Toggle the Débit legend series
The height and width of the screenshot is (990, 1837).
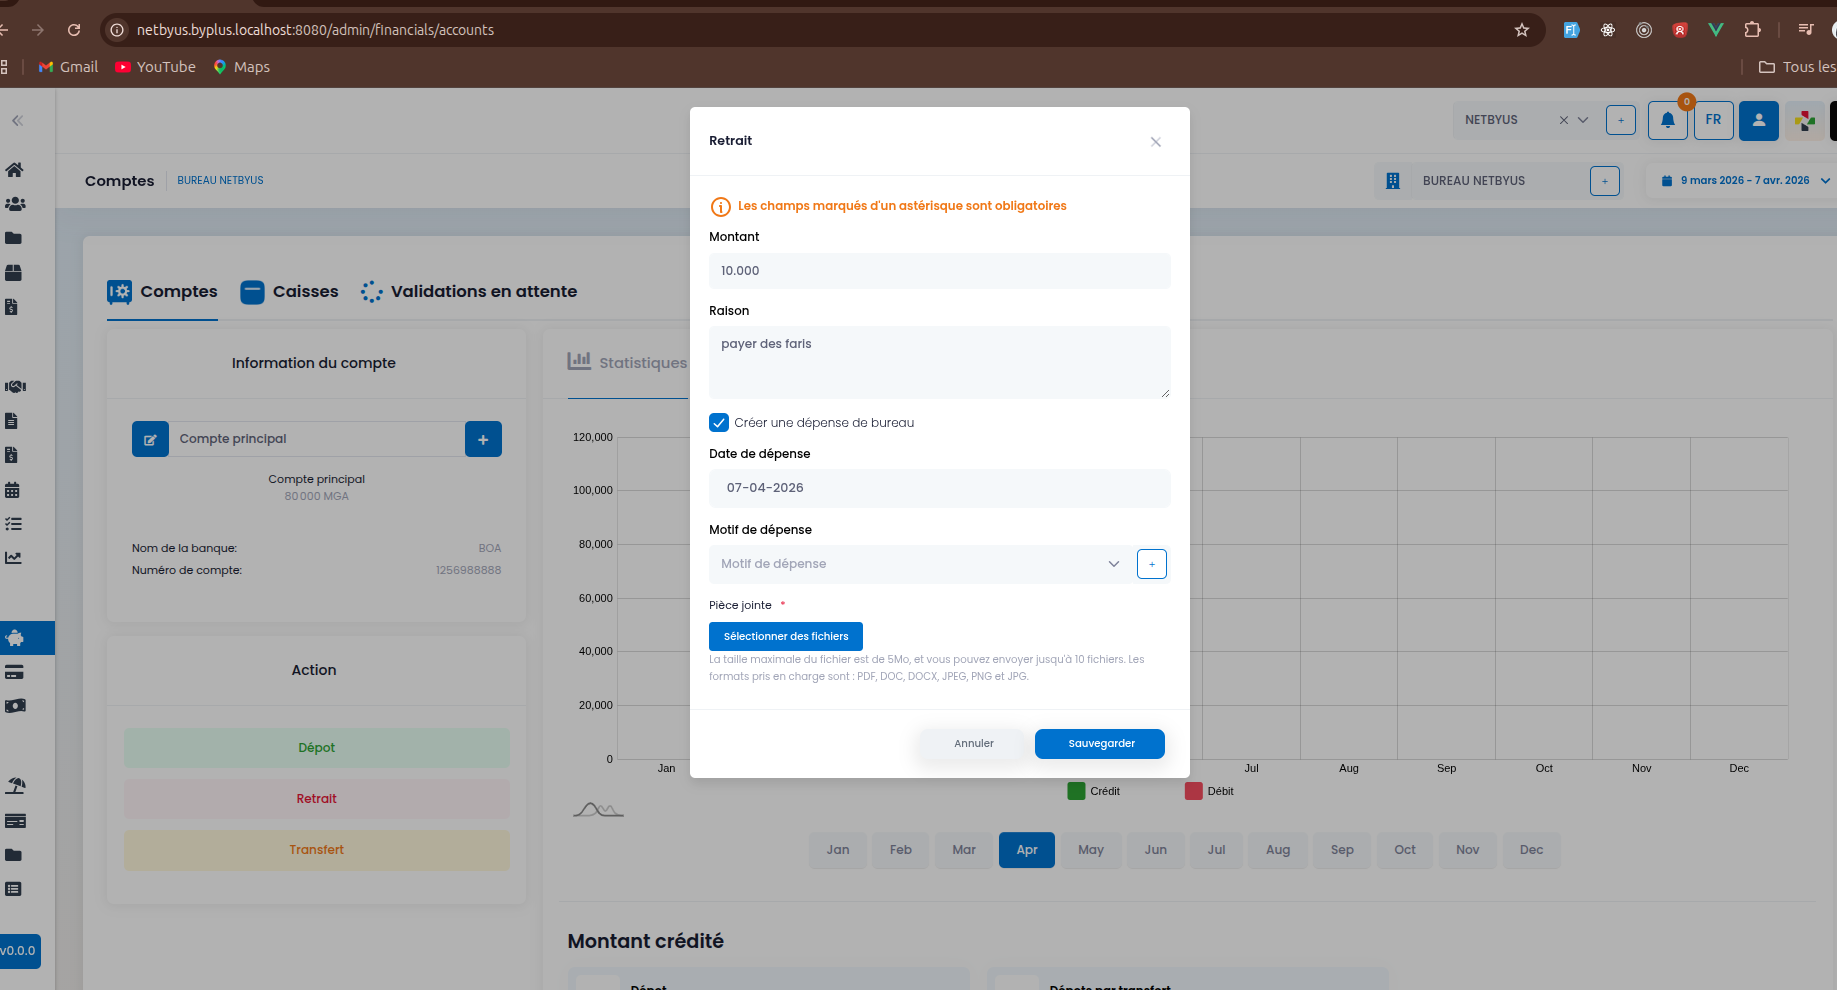click(1208, 791)
